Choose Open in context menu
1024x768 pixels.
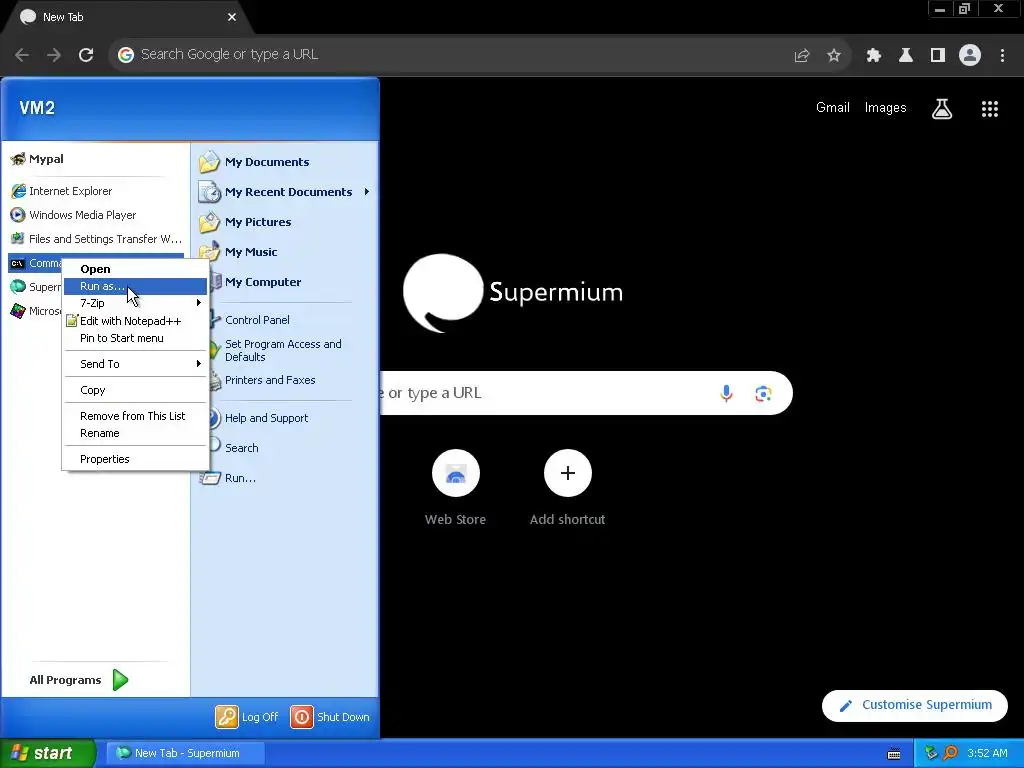(135, 269)
